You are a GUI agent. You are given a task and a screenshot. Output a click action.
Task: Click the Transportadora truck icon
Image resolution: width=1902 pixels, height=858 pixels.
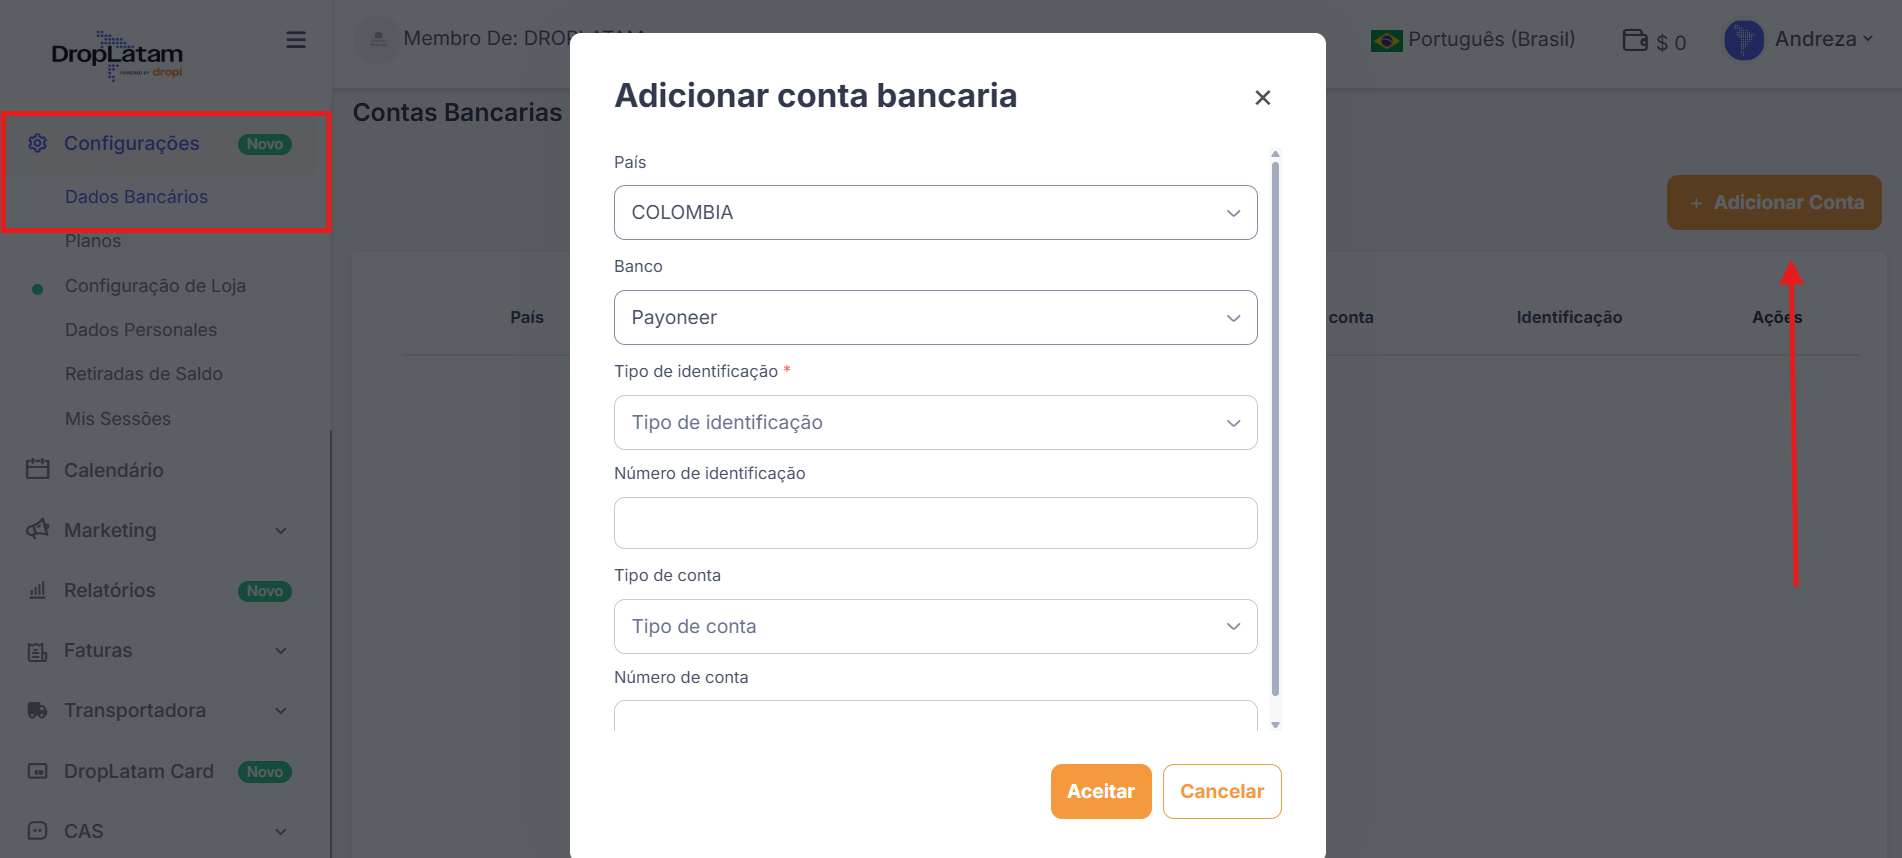tap(38, 710)
